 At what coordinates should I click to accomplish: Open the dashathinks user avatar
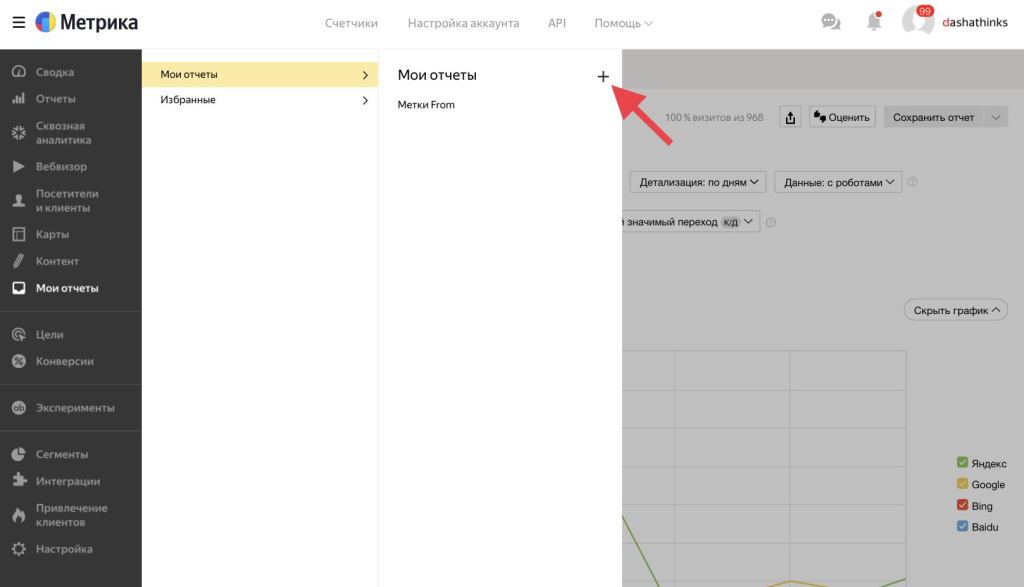tap(917, 22)
